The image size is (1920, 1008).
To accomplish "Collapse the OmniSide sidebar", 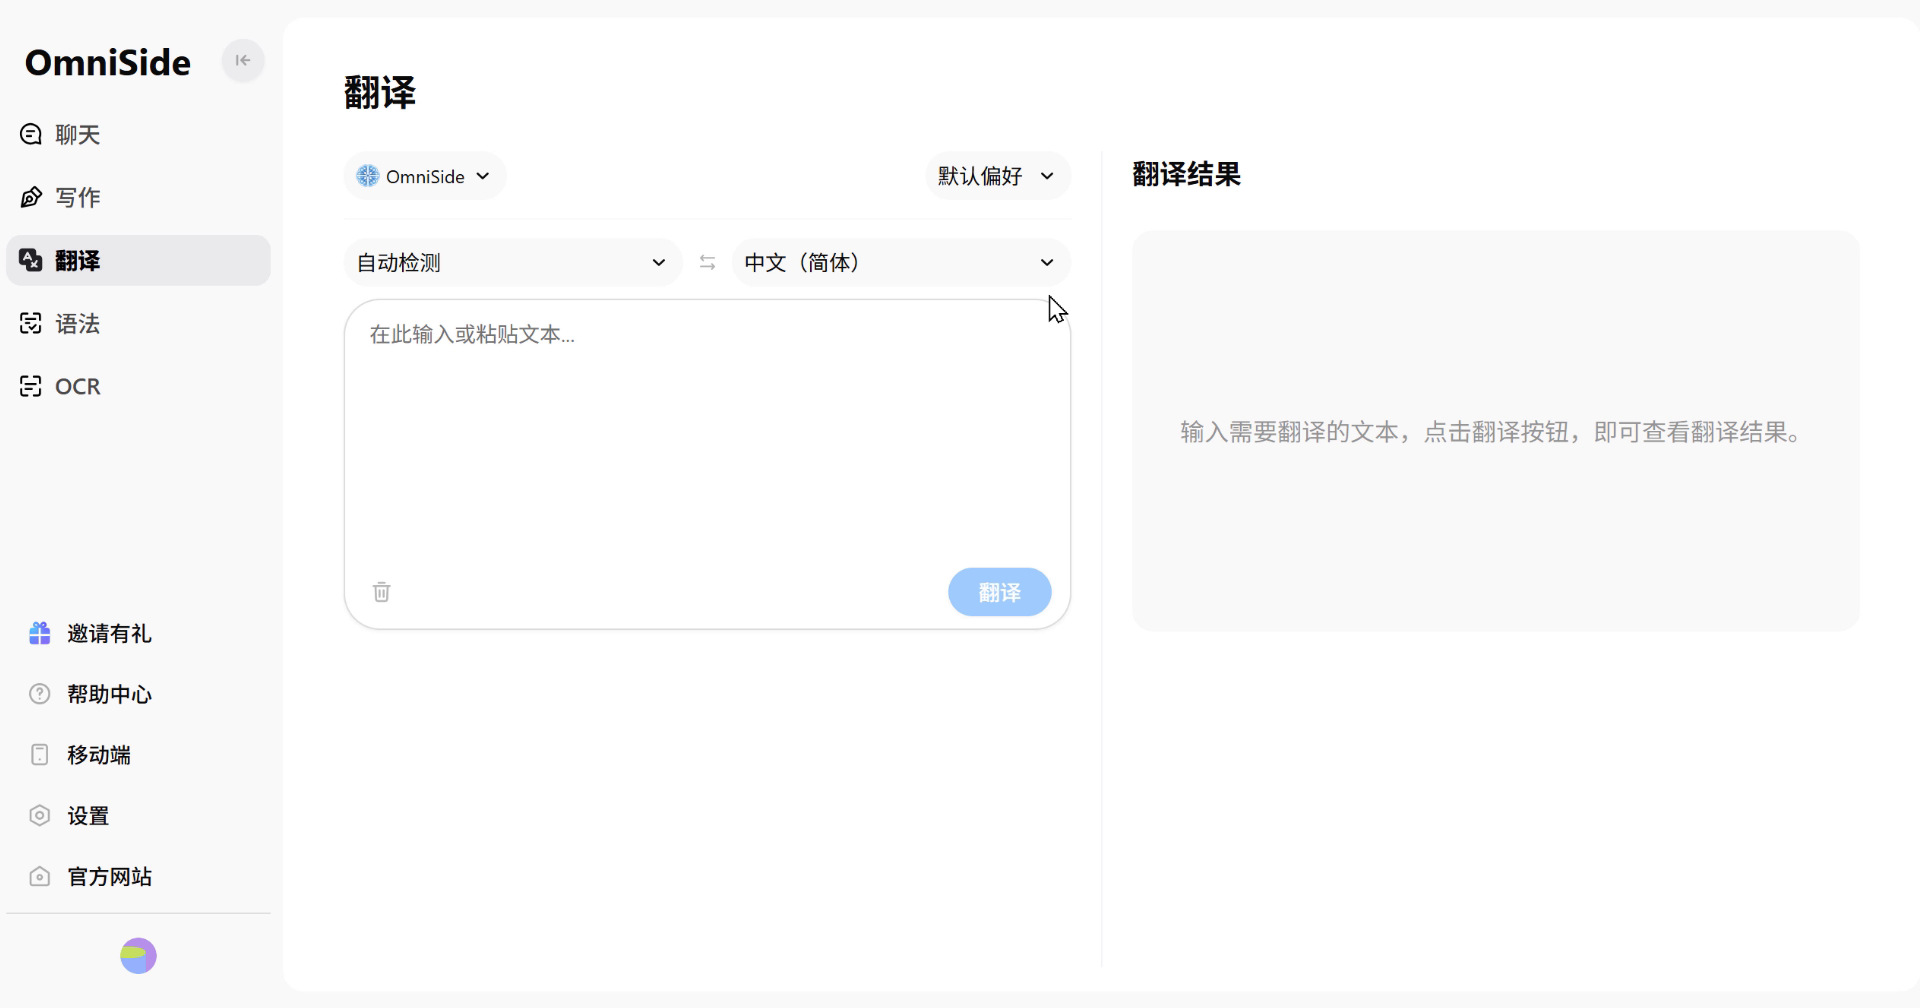I will [x=242, y=61].
